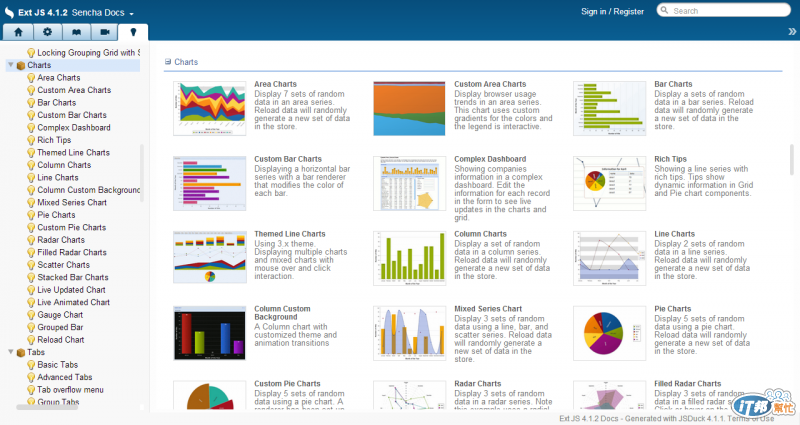
Task: Select Custom Area Charts tree item
Action: (x=74, y=90)
